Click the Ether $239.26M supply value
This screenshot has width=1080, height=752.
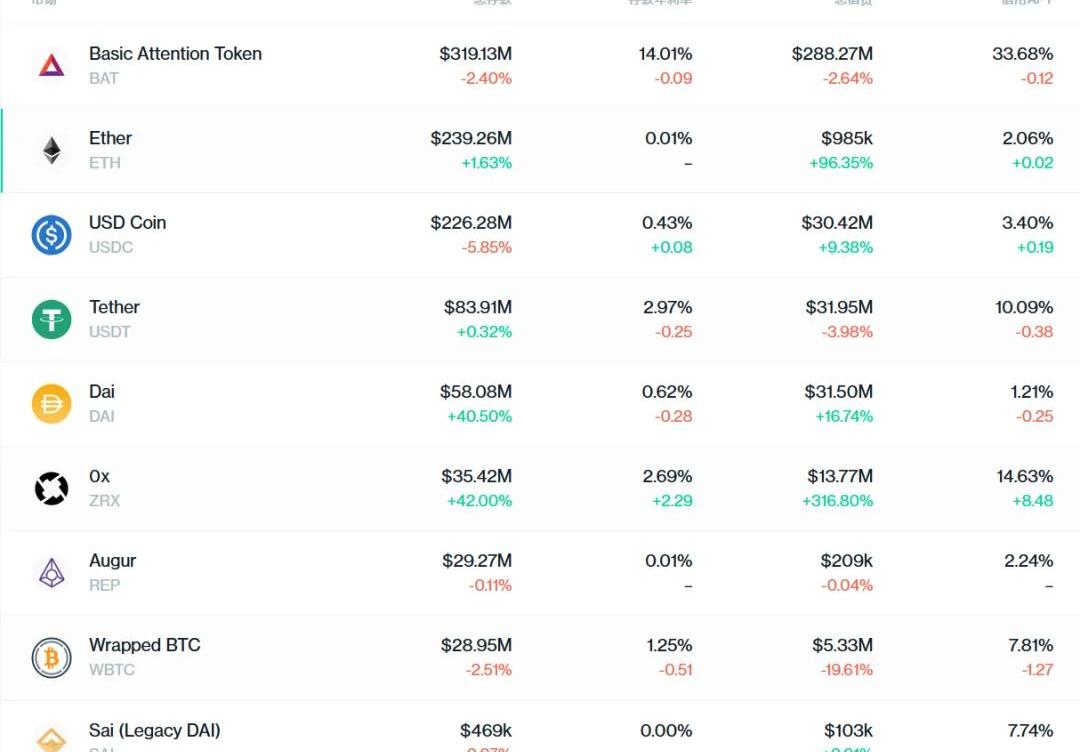click(x=471, y=139)
